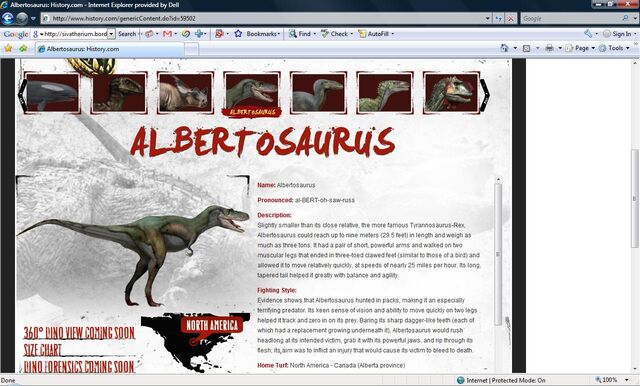This screenshot has height=386, width=640.
Task: Click the spell Check button
Action: click(335, 34)
